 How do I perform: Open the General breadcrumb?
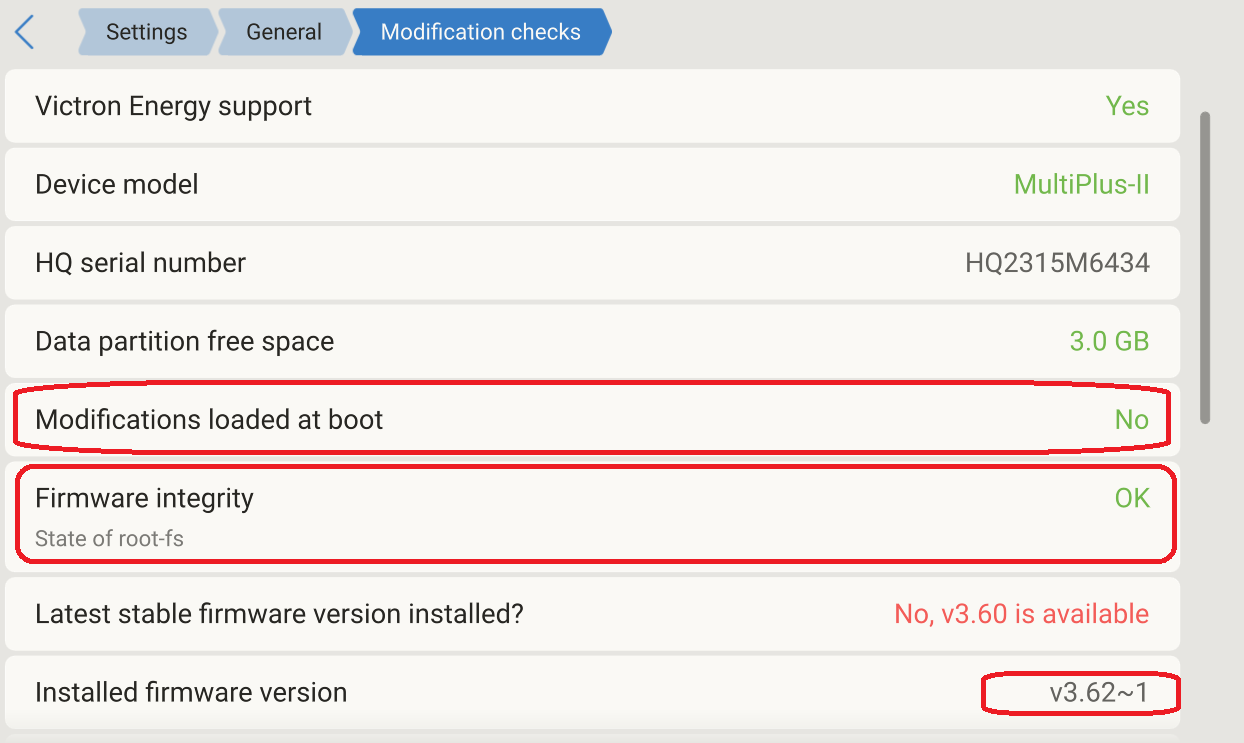coord(284,32)
